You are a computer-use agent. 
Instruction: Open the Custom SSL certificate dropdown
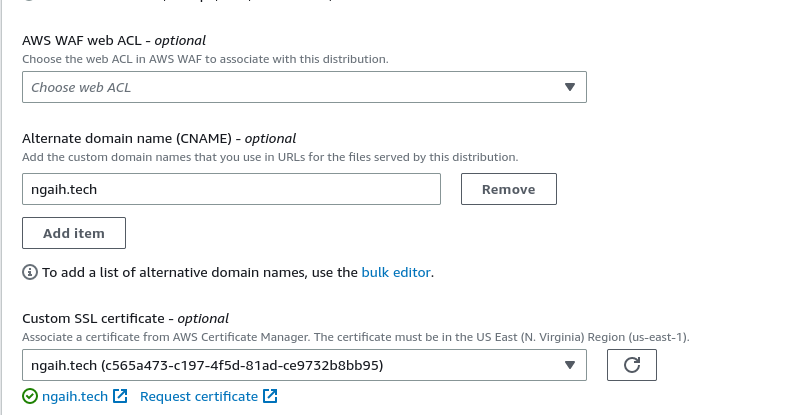[304, 365]
